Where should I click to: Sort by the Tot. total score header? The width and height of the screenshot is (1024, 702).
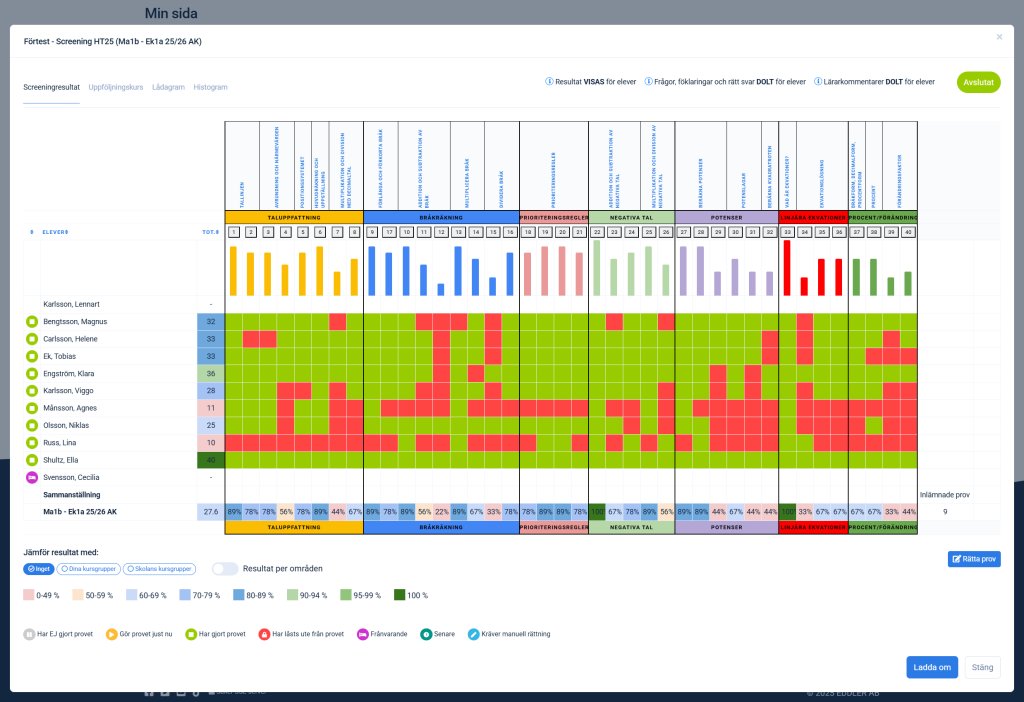pyautogui.click(x=210, y=232)
